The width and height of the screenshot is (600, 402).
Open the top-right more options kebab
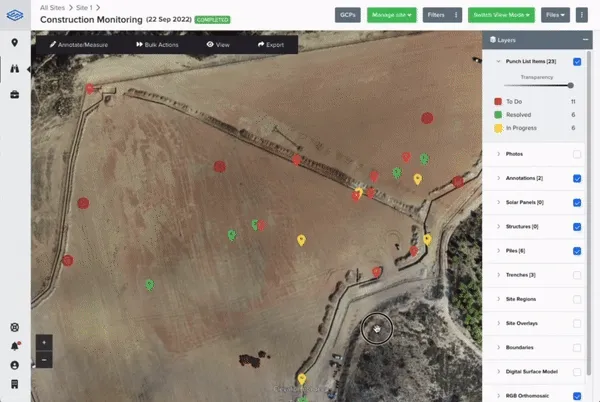click(582, 15)
